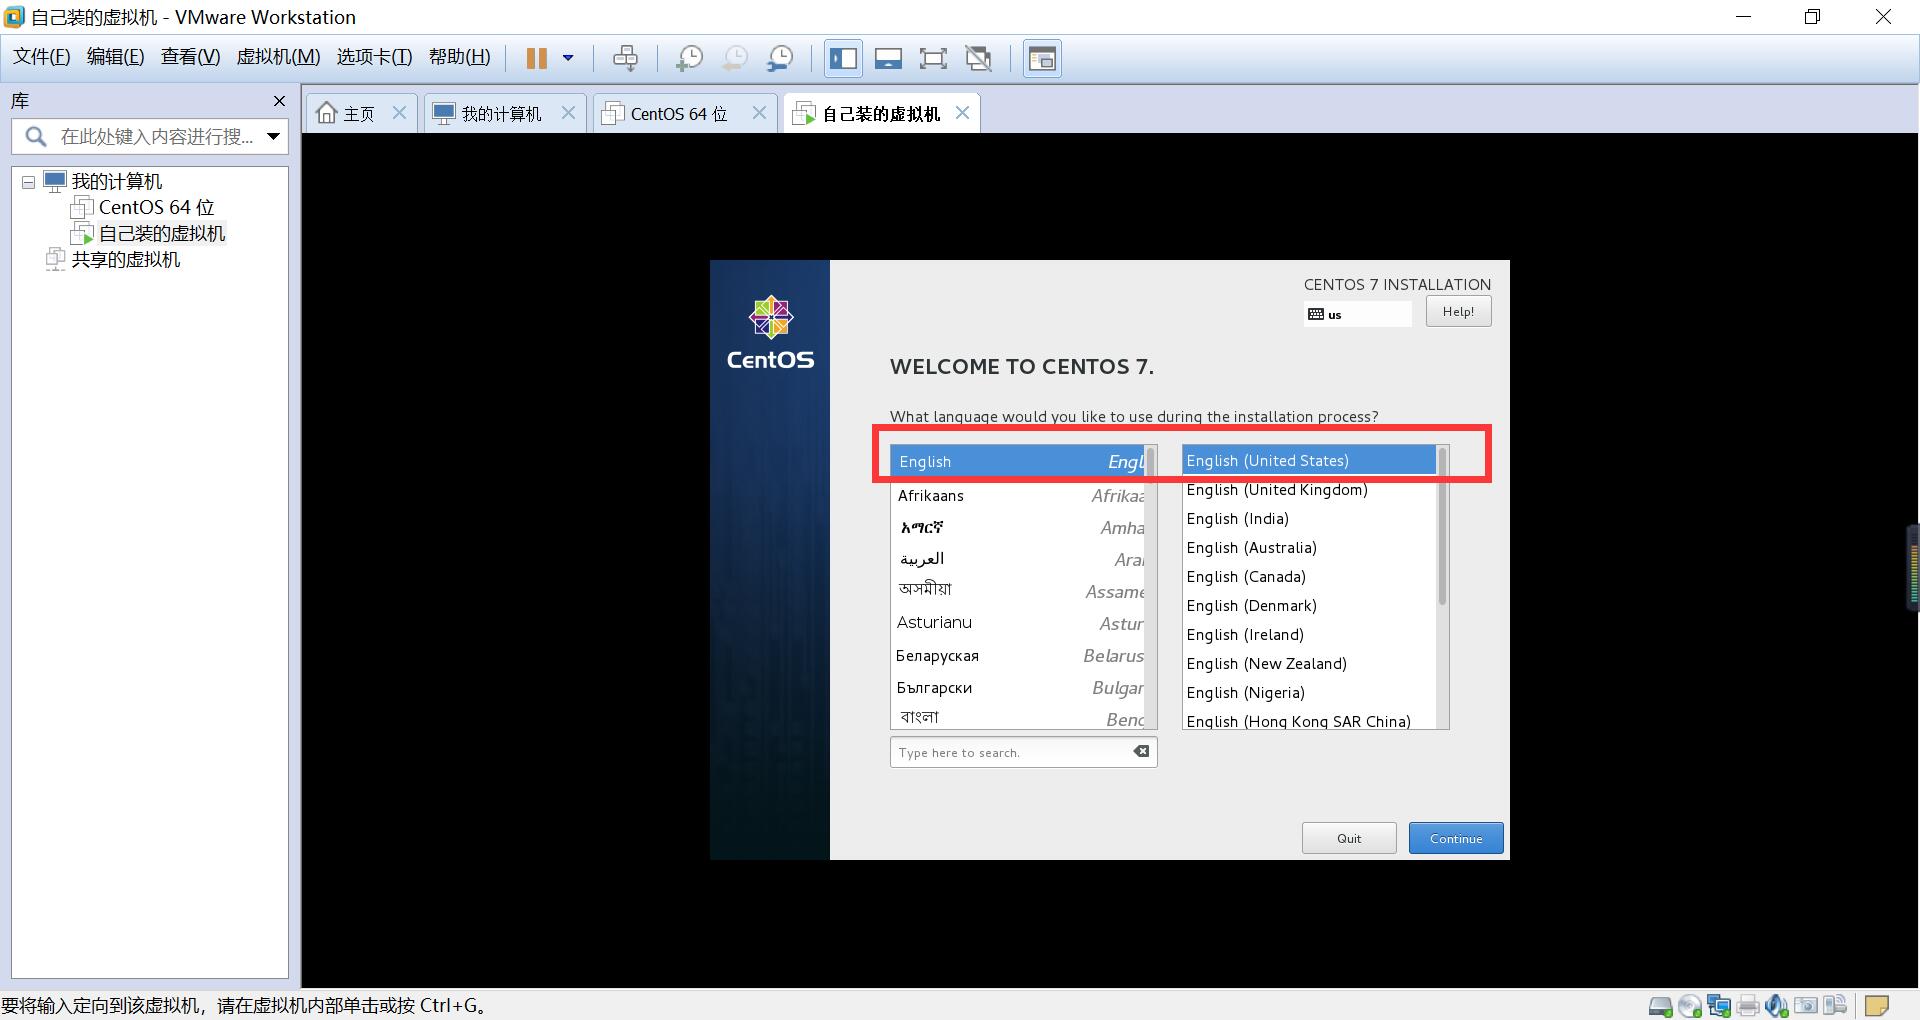The height and width of the screenshot is (1020, 1920).
Task: Click the CD/DVD drive status icon
Action: click(1690, 1006)
